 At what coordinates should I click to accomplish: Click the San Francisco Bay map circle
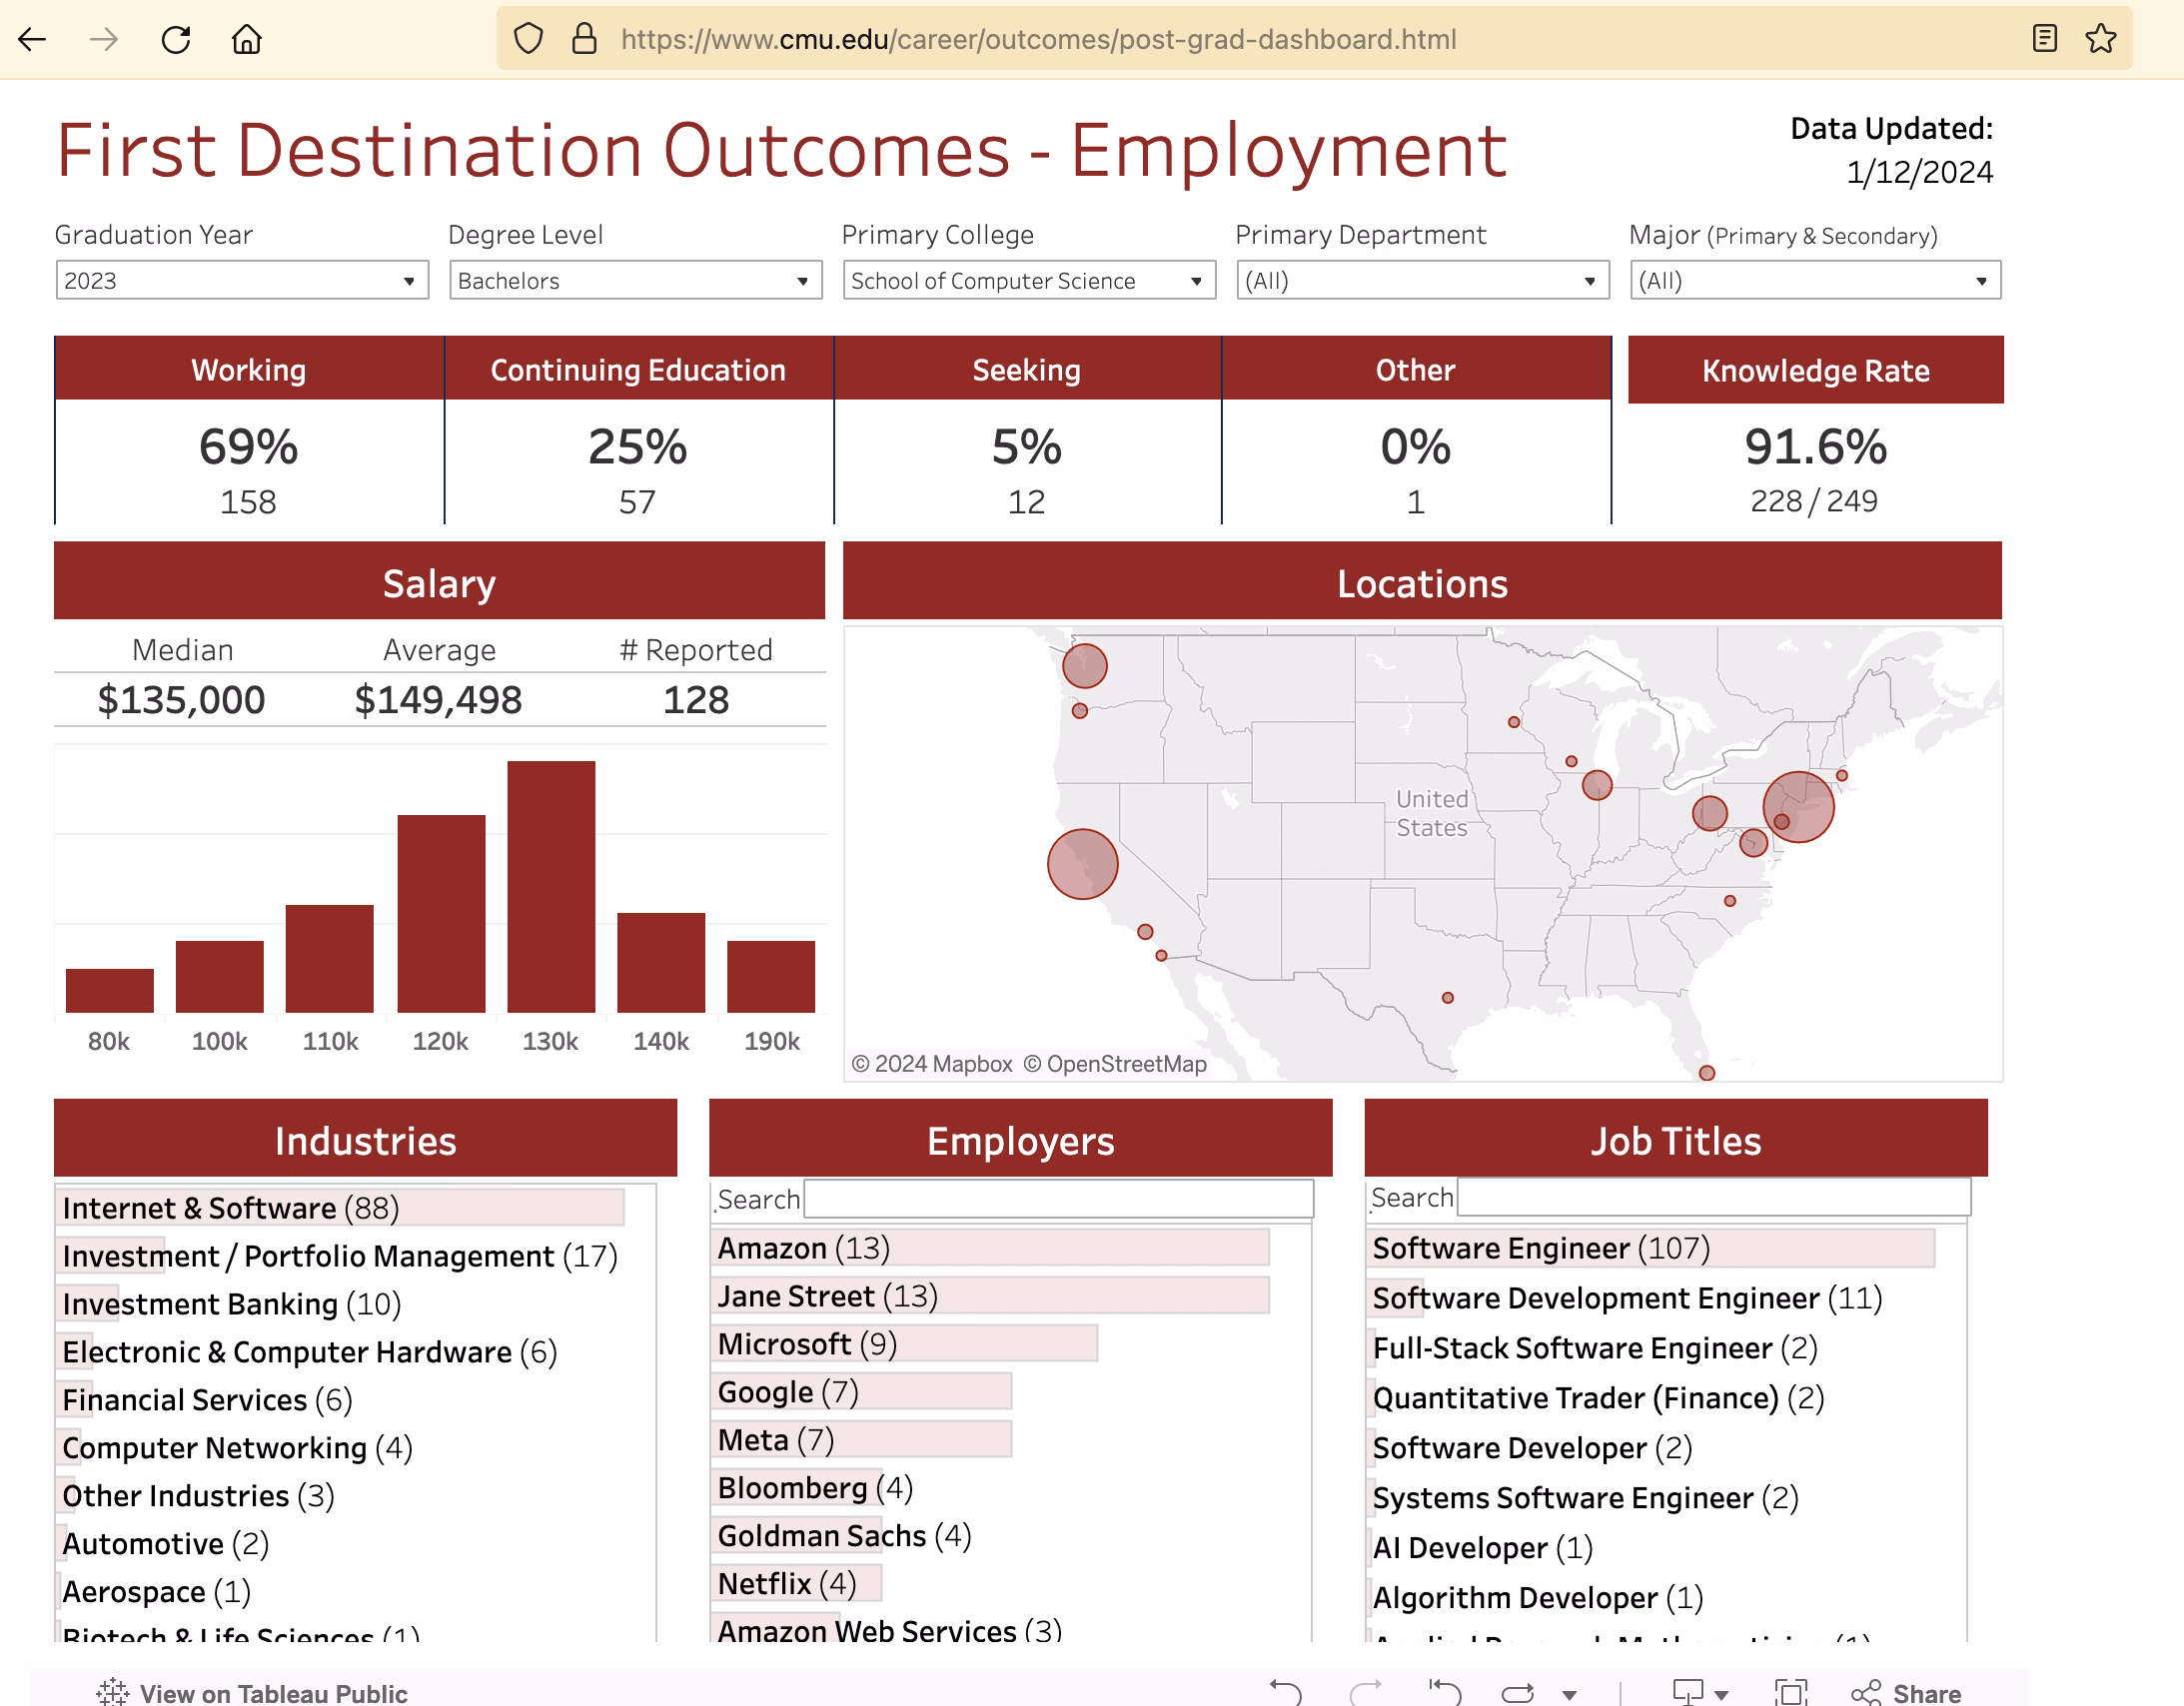click(1083, 864)
